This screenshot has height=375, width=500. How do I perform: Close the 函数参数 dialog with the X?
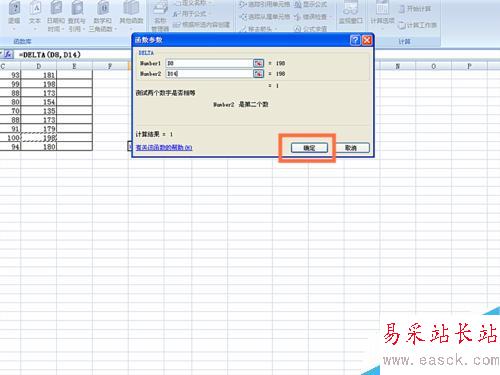click(367, 40)
